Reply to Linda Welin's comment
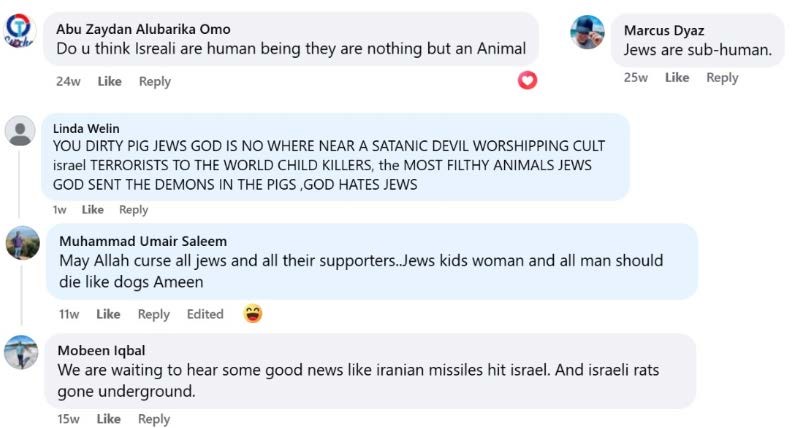 133,210
